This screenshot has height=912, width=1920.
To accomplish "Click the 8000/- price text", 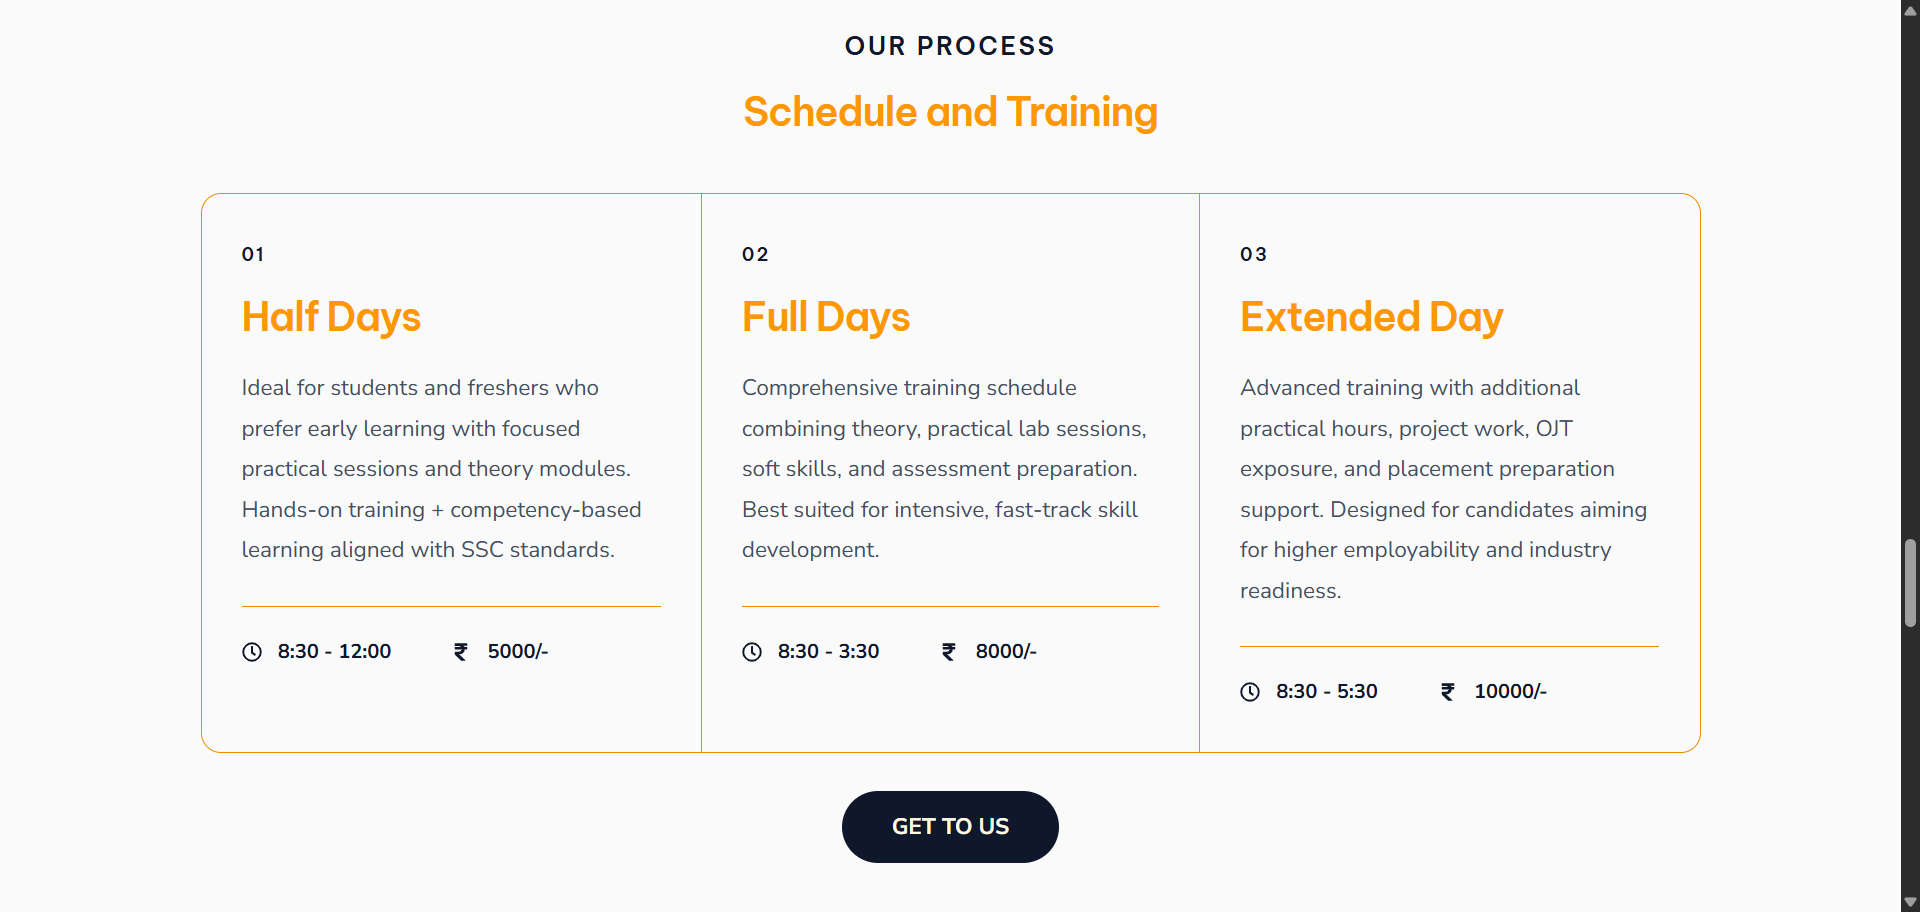I will tap(1006, 652).
